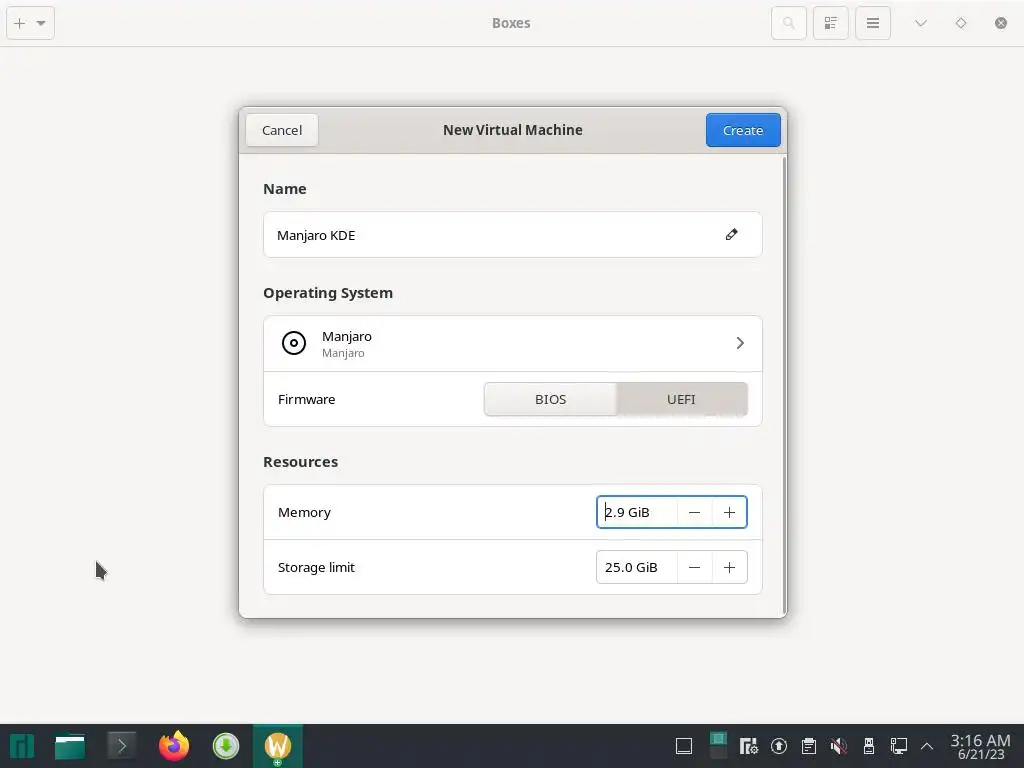
Task: Click the chevron arrow on Manjaro row
Action: [740, 343]
